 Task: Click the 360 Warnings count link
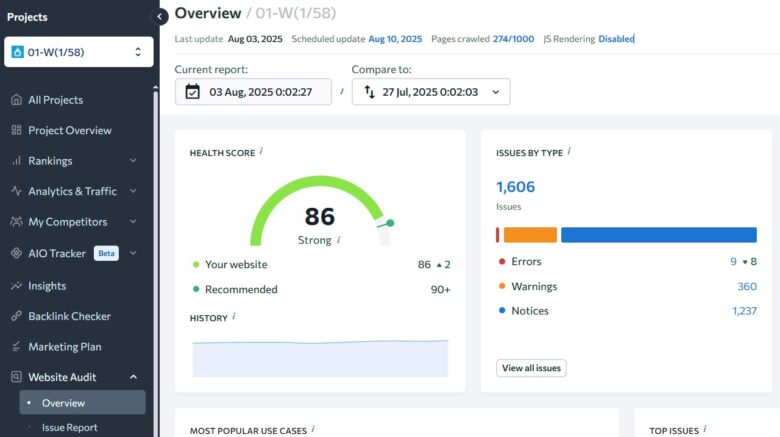point(746,286)
